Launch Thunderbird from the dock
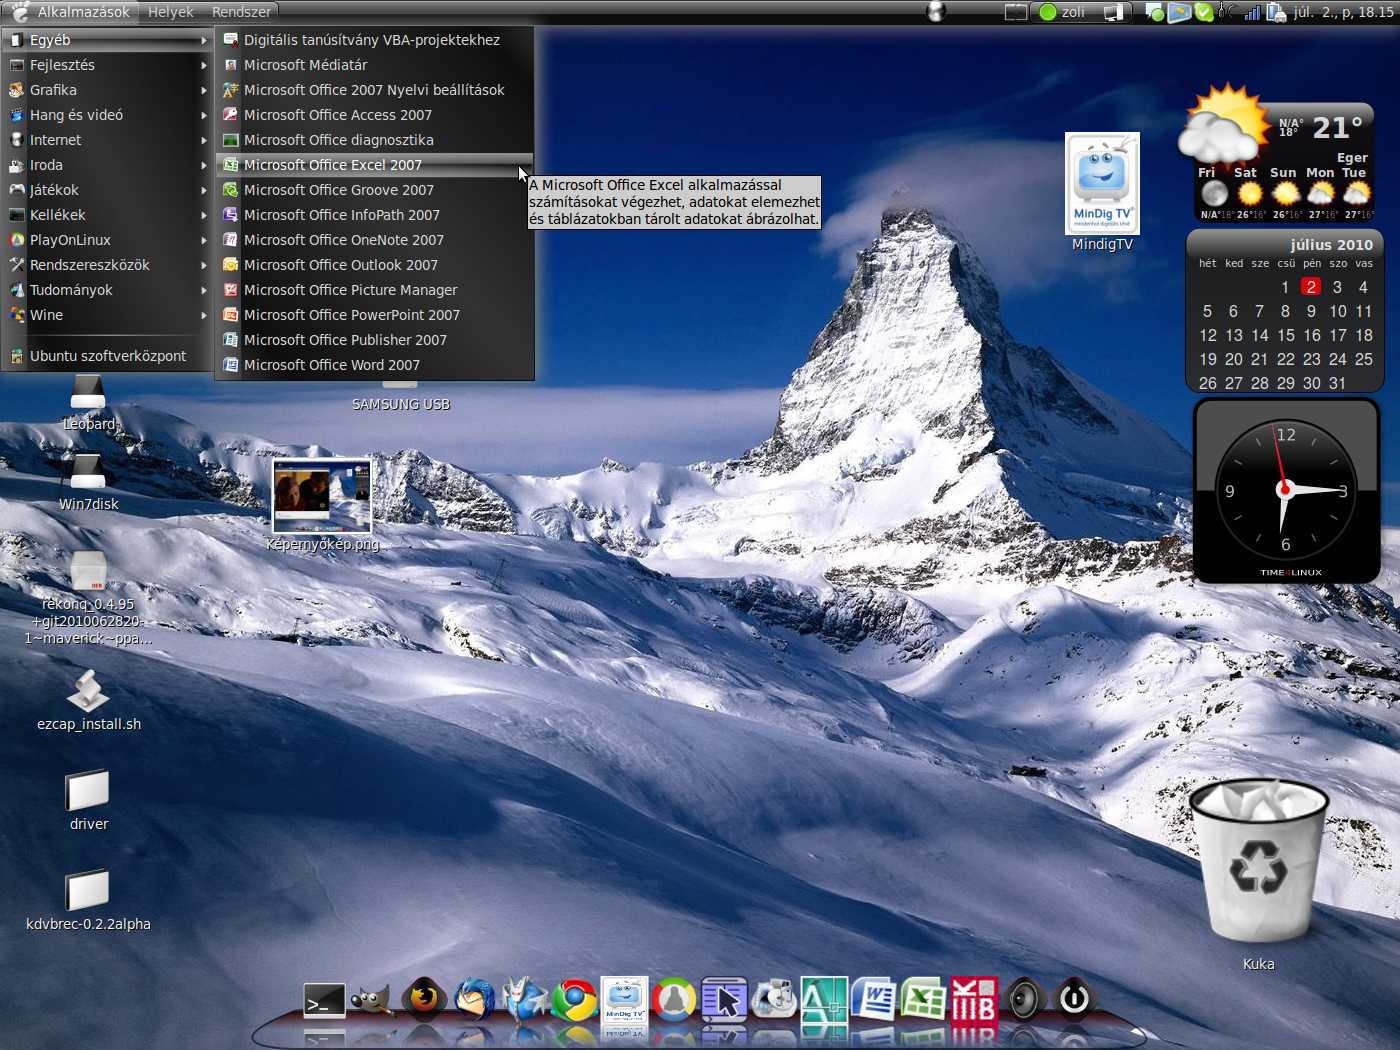This screenshot has width=1400, height=1050. [x=474, y=998]
